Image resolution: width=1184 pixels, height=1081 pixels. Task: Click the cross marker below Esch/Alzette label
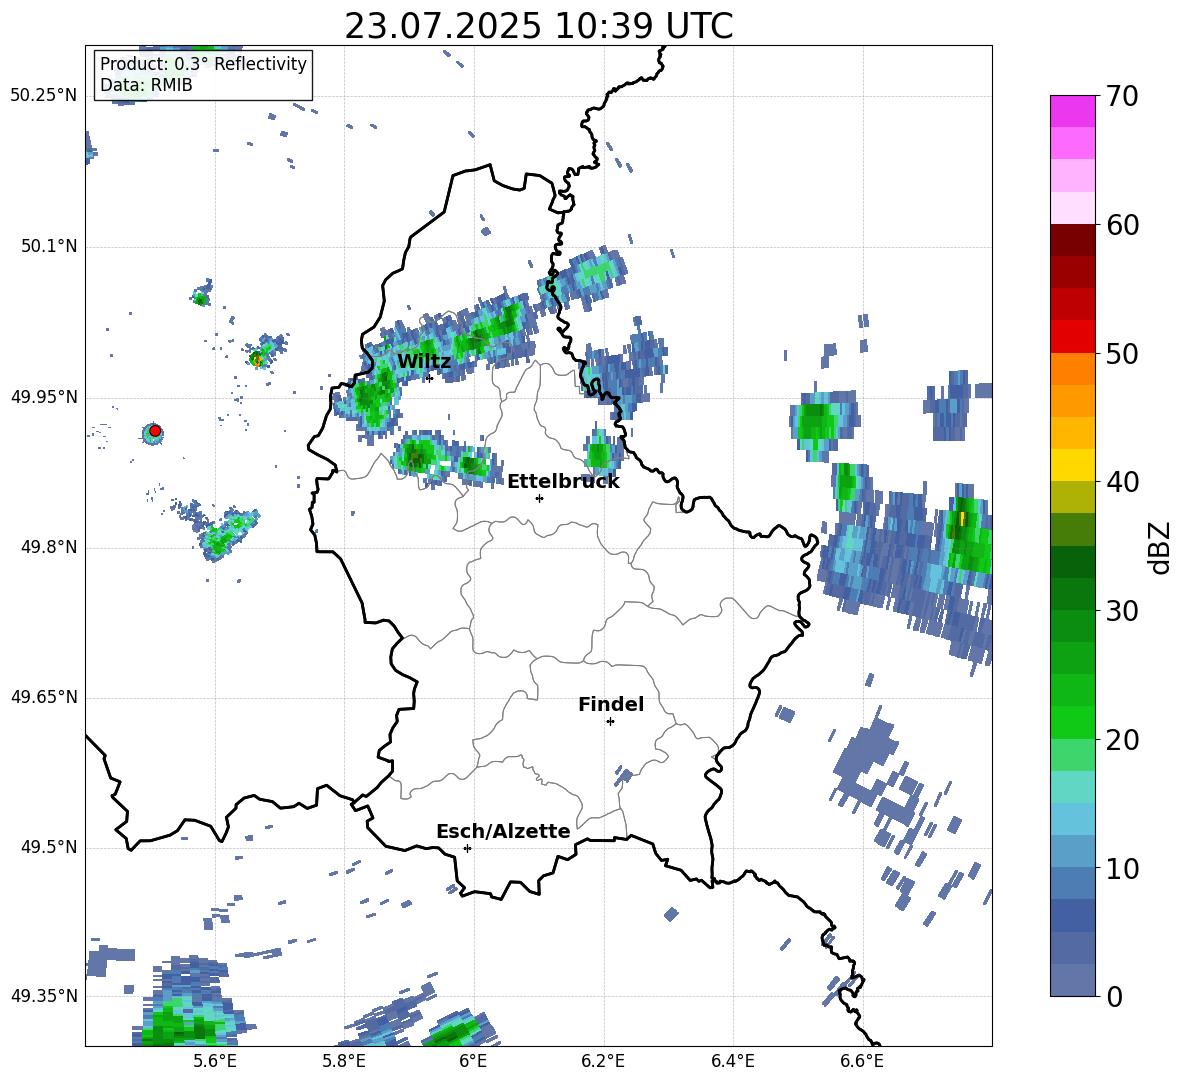[467, 848]
